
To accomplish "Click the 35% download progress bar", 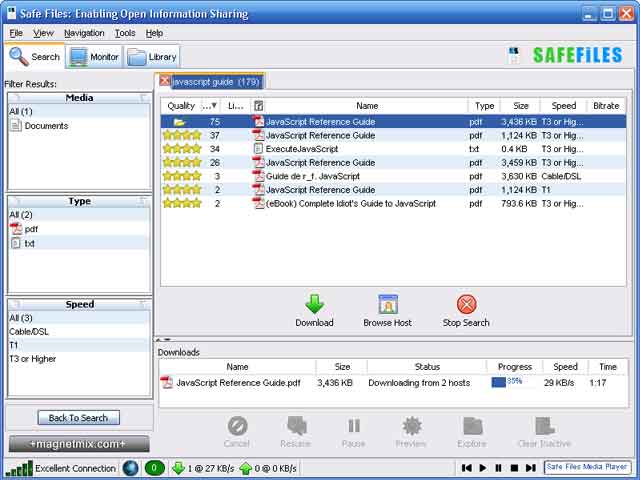I will (x=514, y=382).
